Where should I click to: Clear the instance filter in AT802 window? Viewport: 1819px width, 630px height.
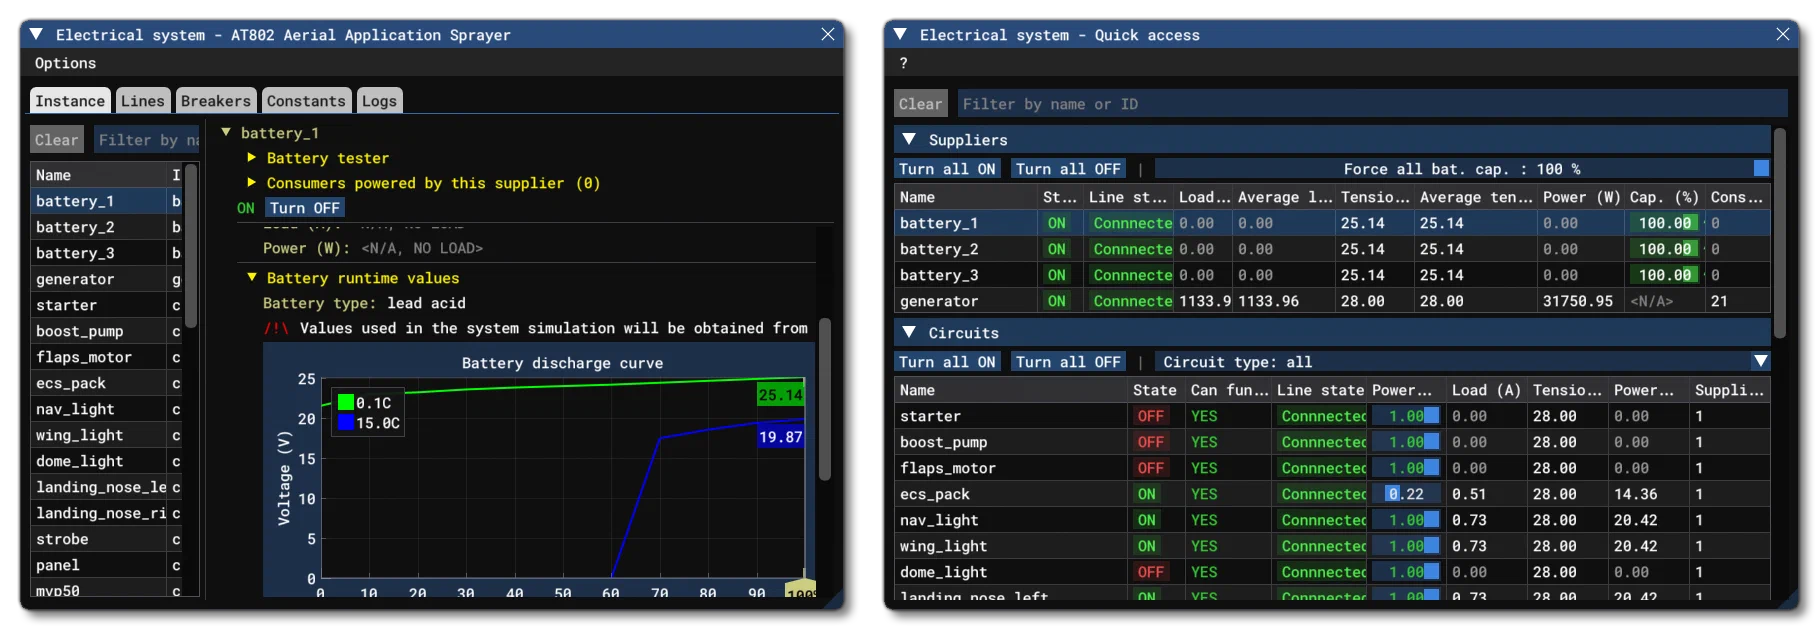(57, 140)
